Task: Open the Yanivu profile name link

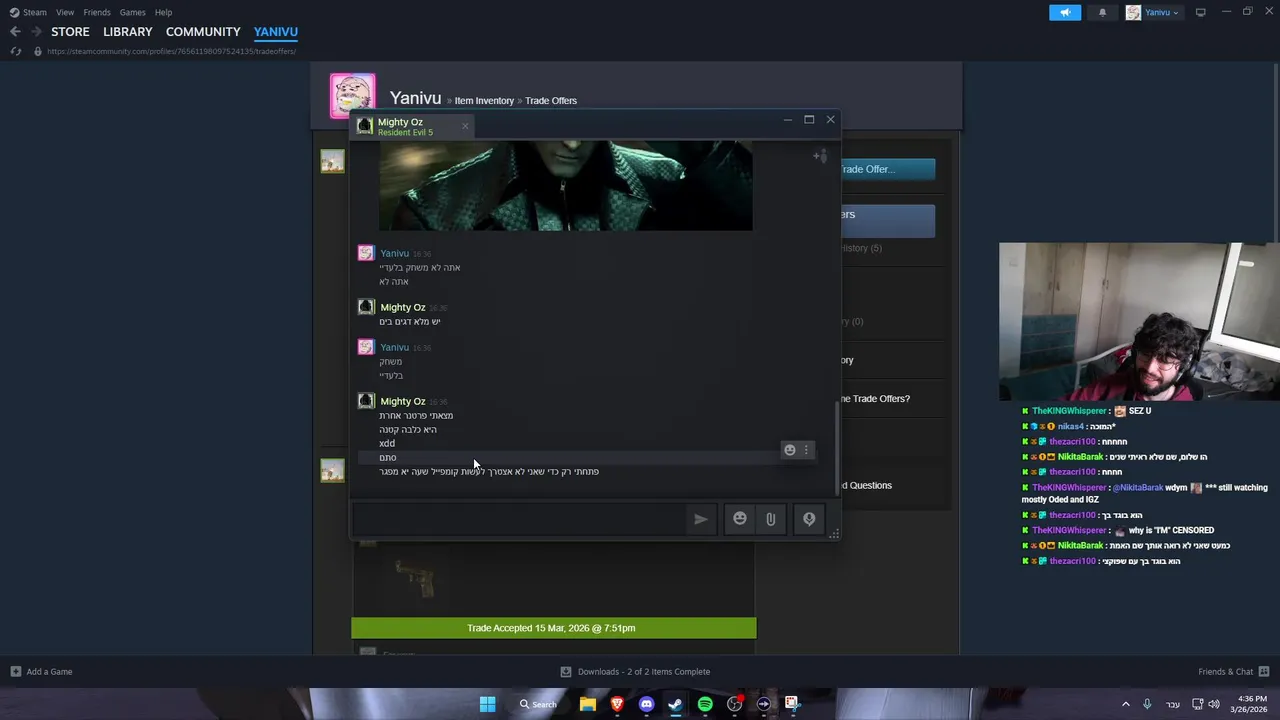Action: pos(415,98)
